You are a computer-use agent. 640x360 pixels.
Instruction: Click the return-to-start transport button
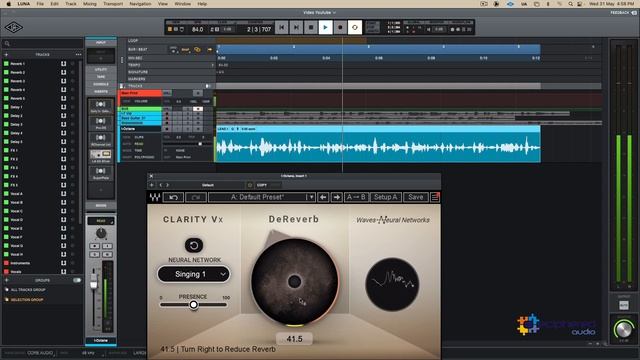(x=282, y=27)
